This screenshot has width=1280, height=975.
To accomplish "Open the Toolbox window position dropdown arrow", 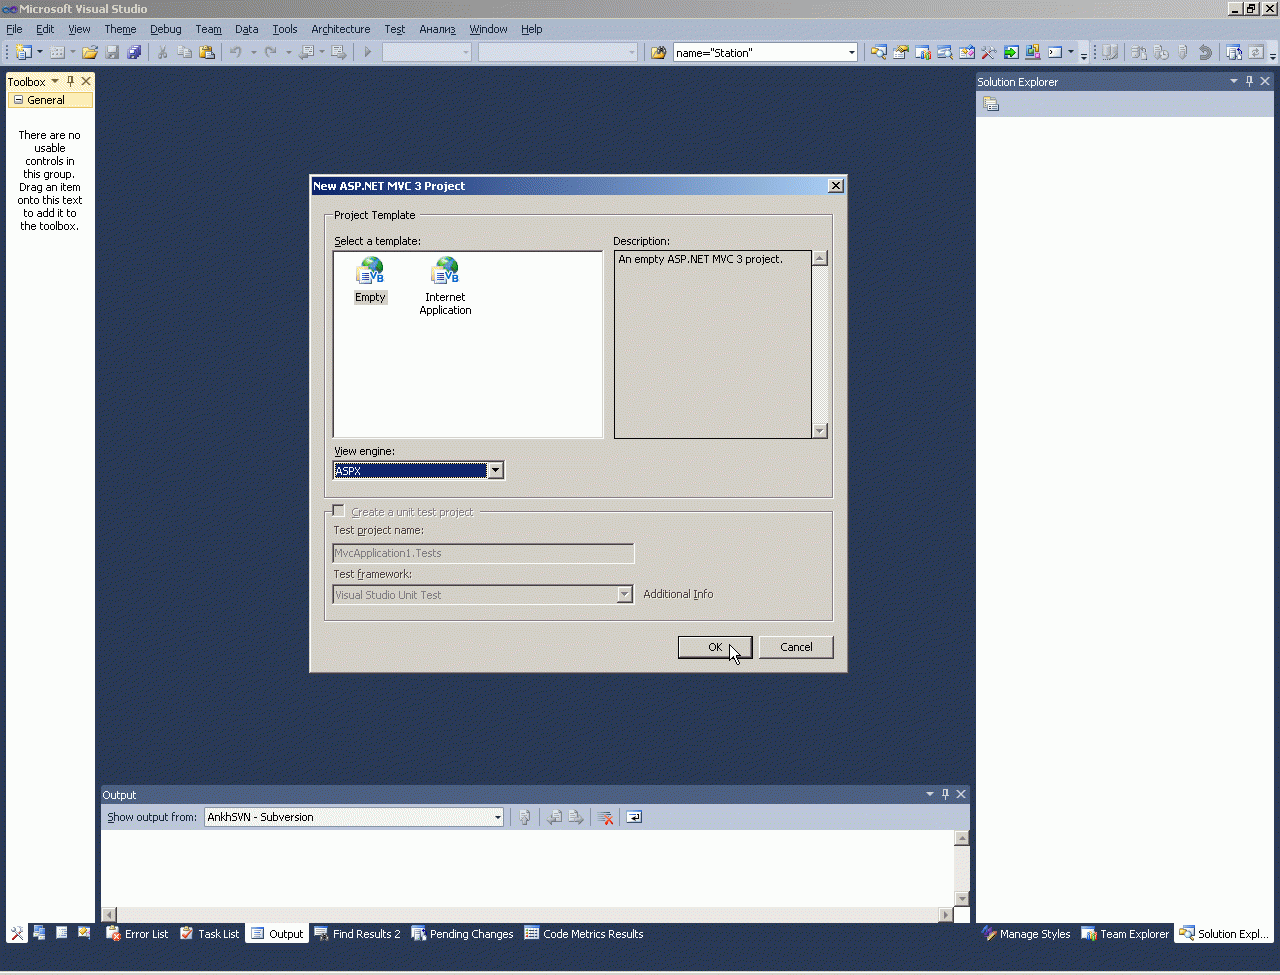I will [55, 81].
